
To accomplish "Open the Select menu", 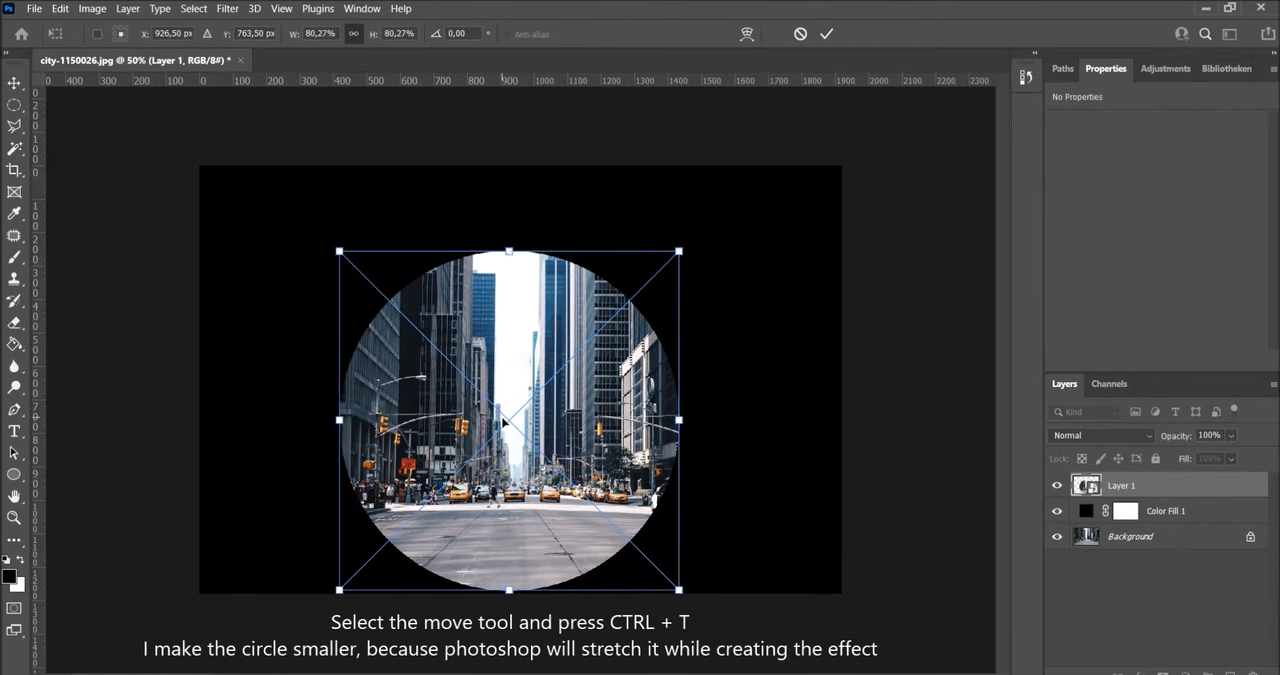I will (194, 9).
